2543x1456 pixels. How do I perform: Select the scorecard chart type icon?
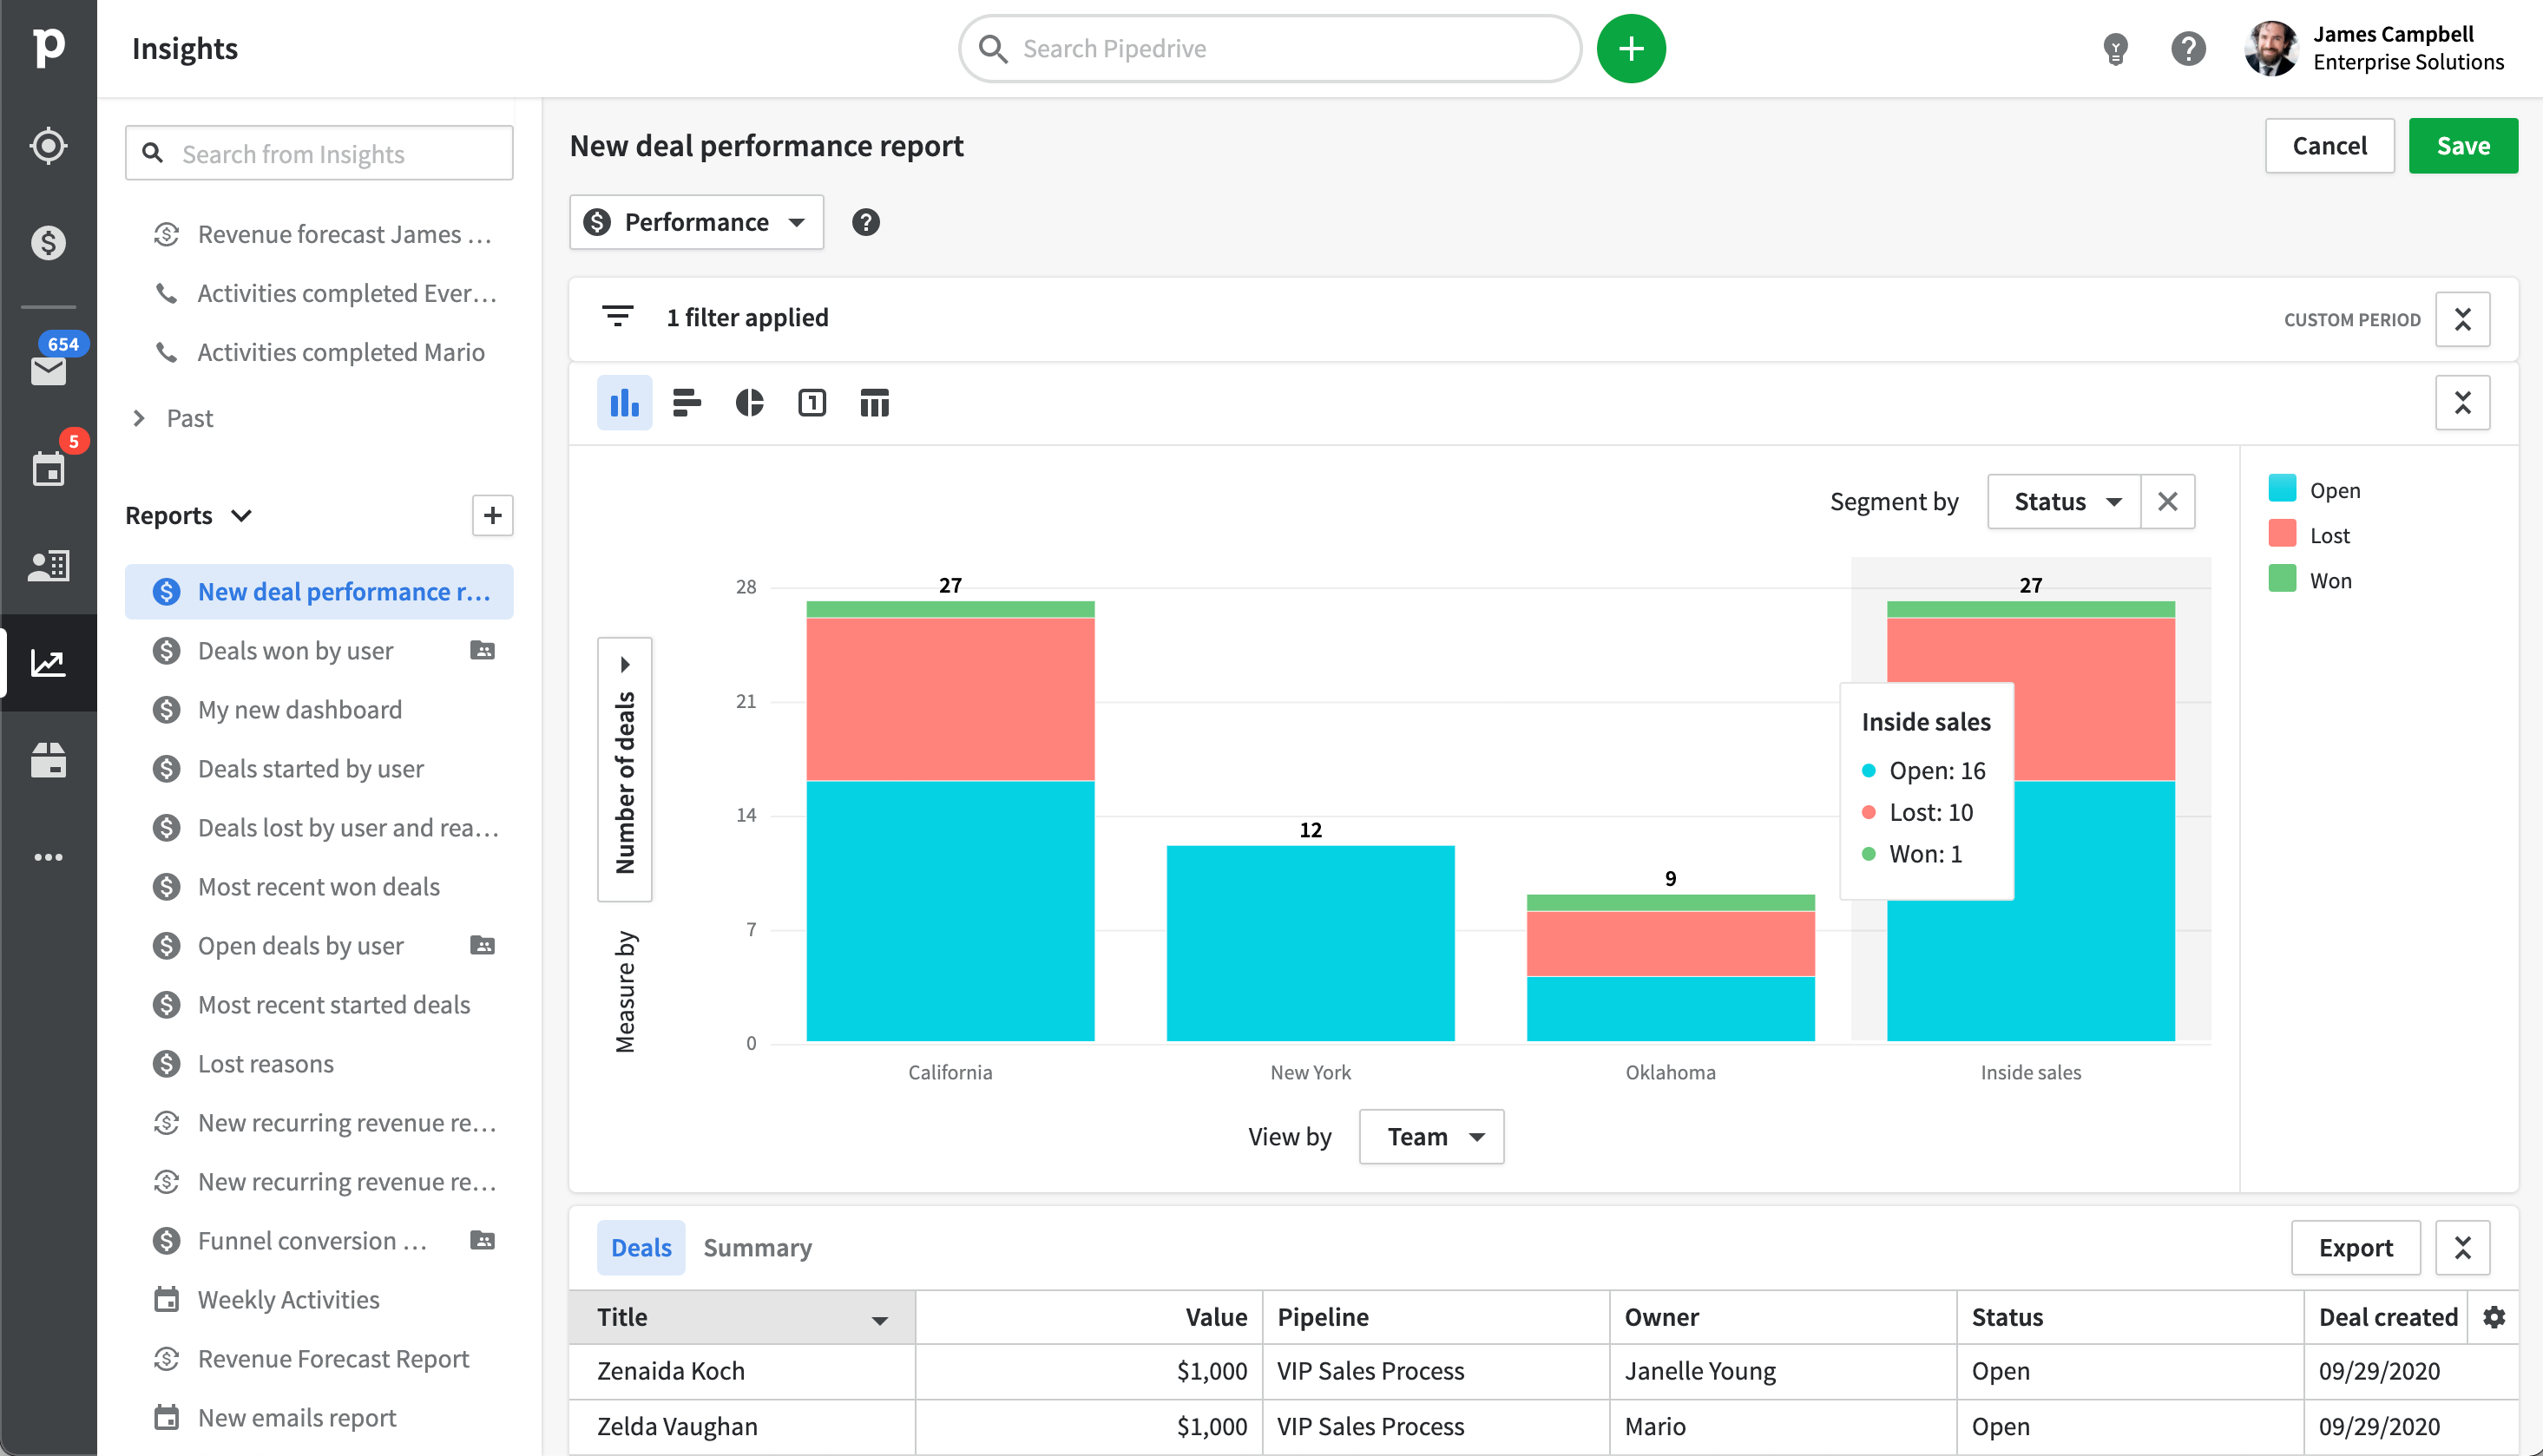(812, 403)
